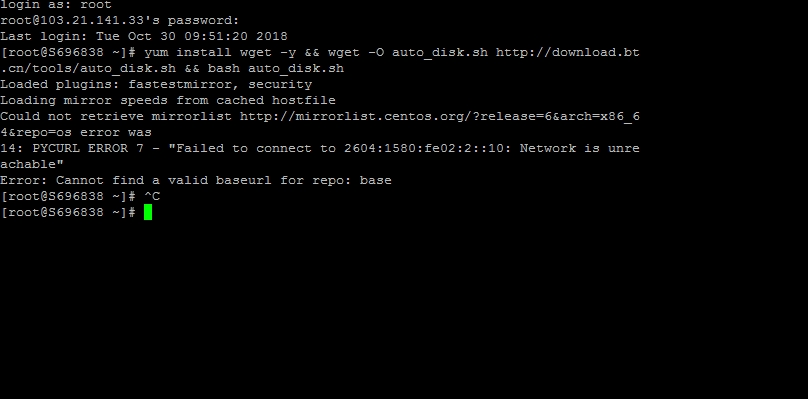
Task: Click the root@103.21.141.33's password prompt
Action: point(120,21)
